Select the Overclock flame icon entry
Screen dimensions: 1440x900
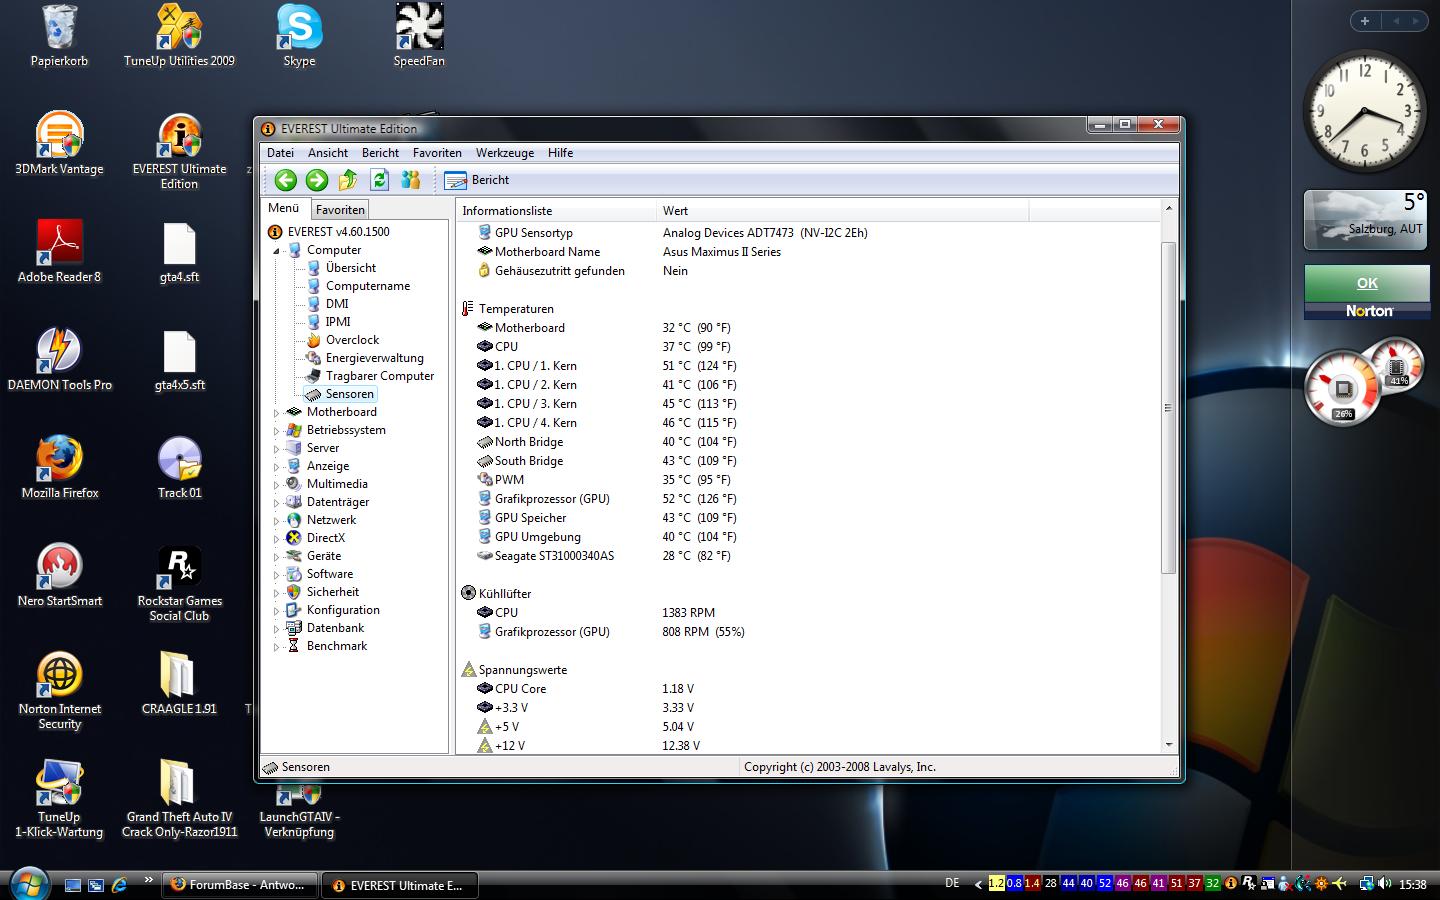pyautogui.click(x=313, y=340)
